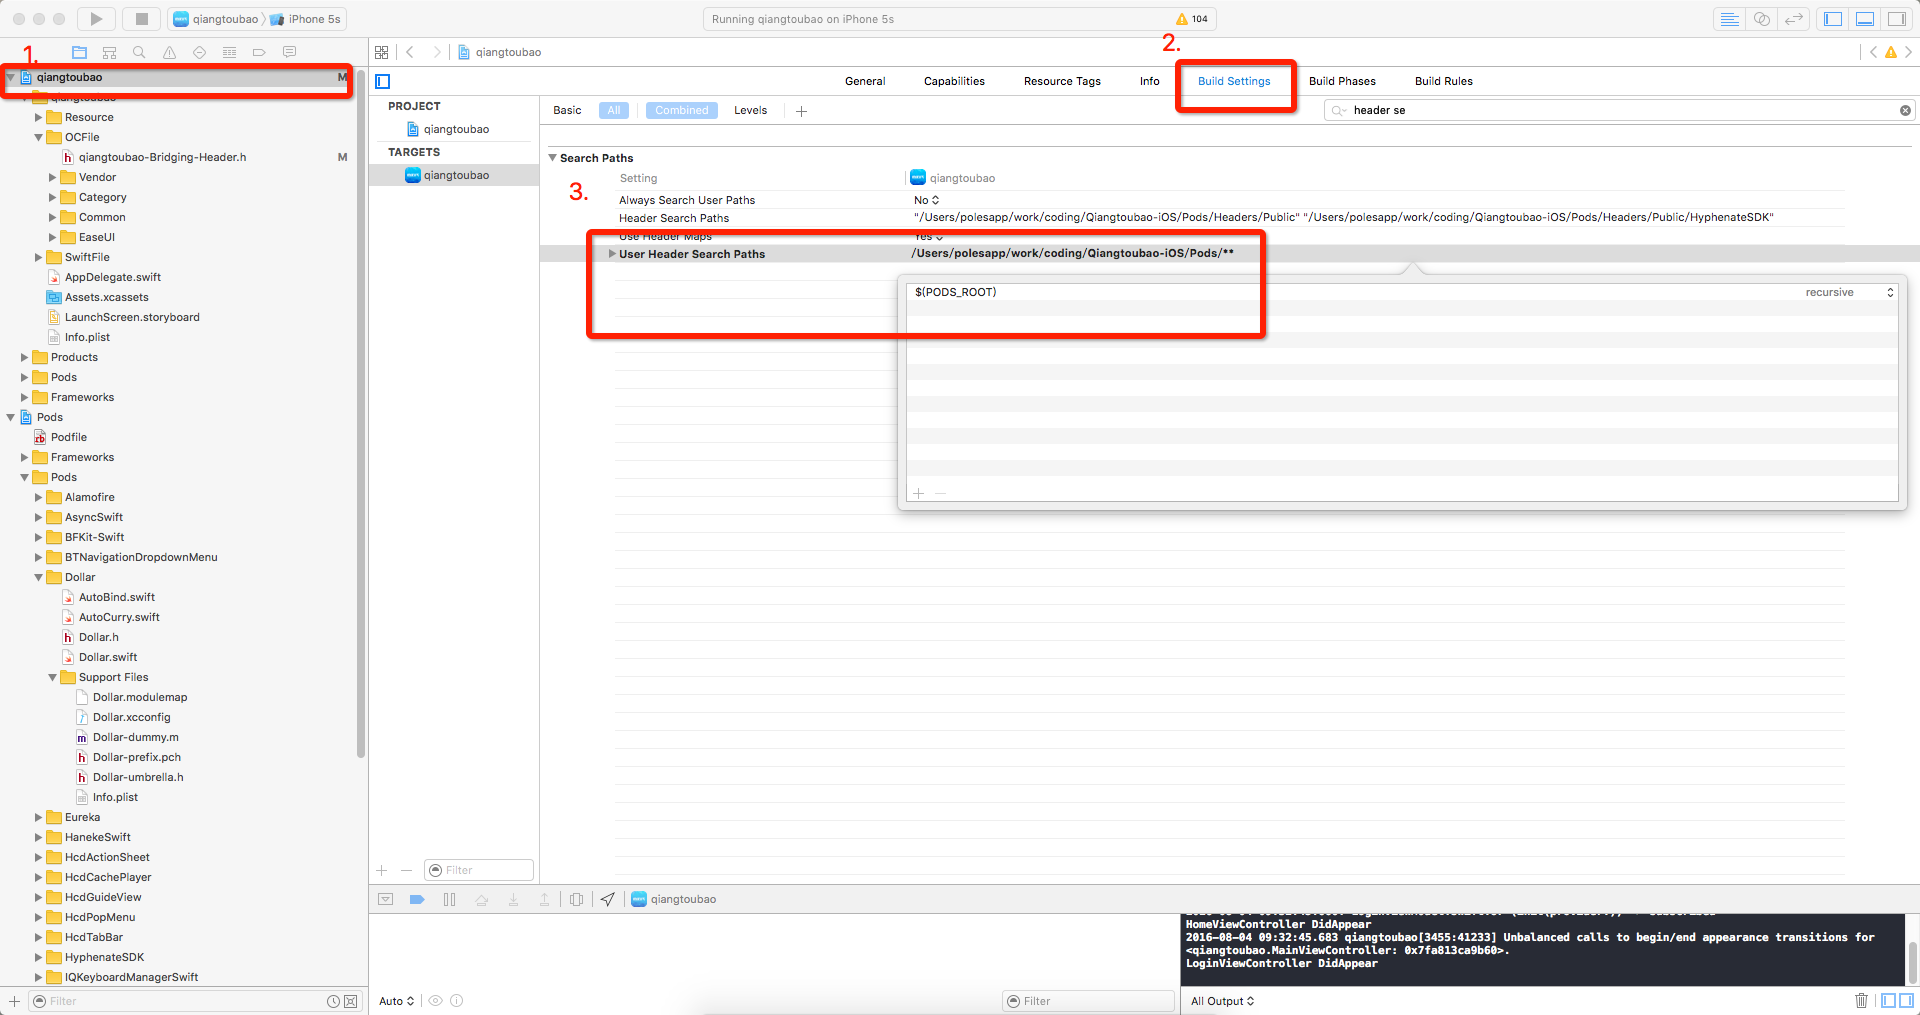This screenshot has height=1015, width=1920.
Task: Select qiangtoubao under TARGETS
Action: pyautogui.click(x=455, y=175)
